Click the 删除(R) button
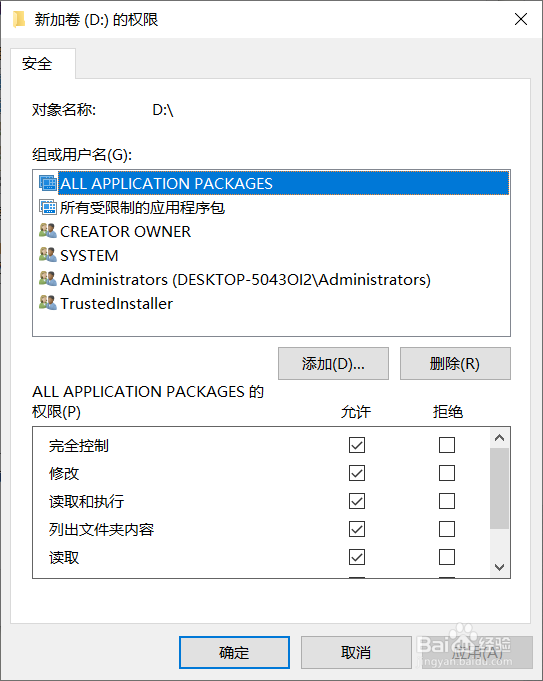 (455, 364)
